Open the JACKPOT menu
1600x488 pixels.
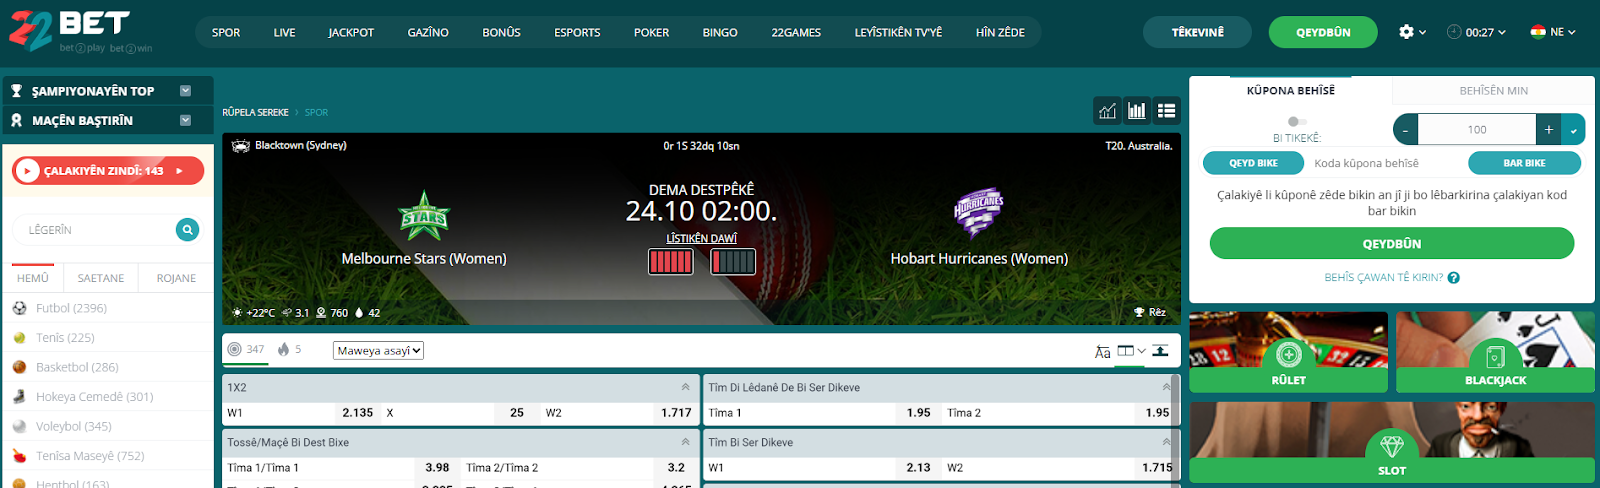coord(351,33)
